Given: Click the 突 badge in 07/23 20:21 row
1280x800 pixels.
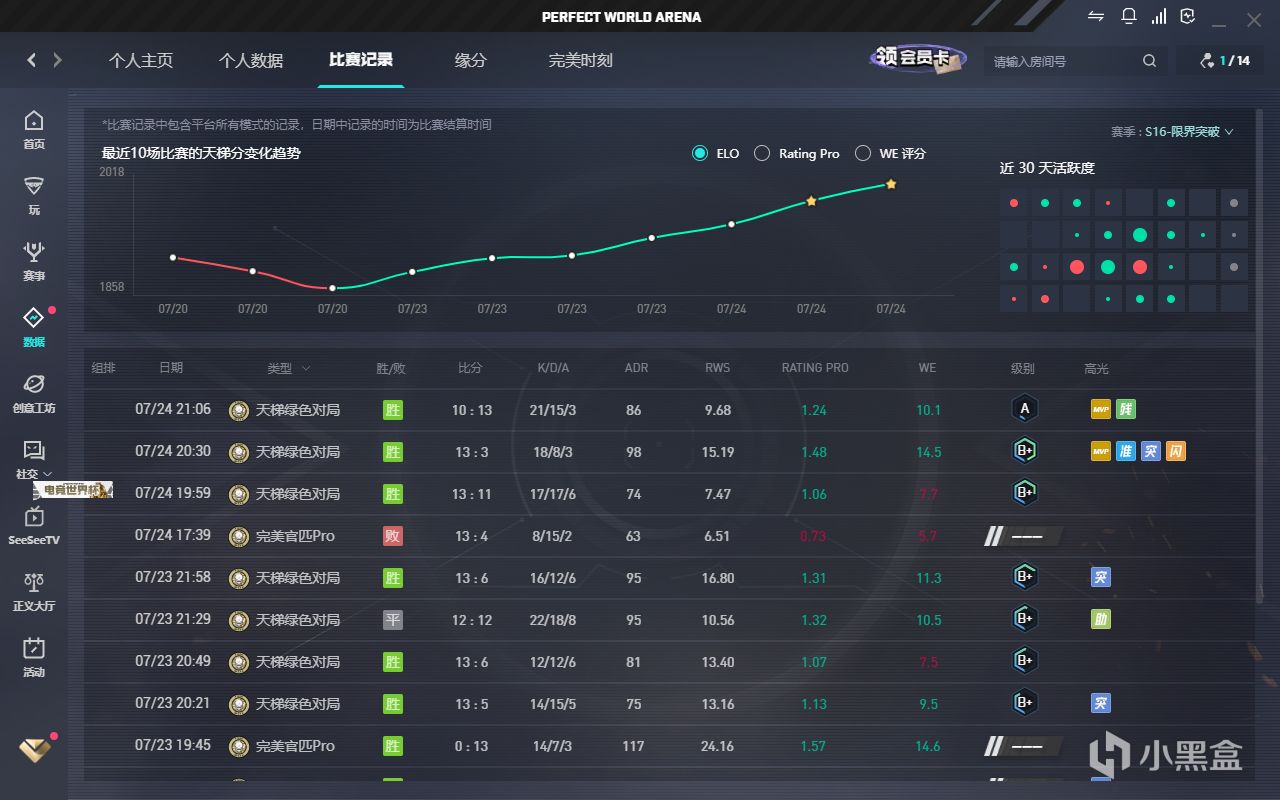Looking at the screenshot, I should (x=1101, y=703).
